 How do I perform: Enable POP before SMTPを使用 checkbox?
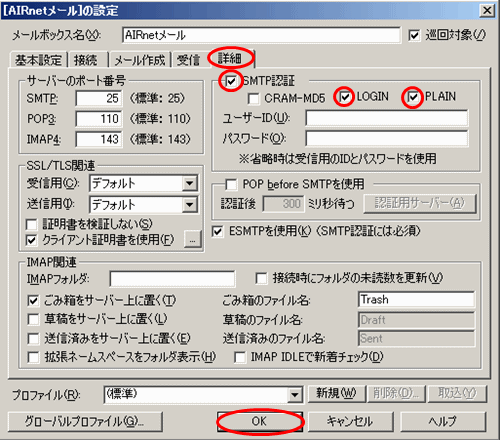231,184
